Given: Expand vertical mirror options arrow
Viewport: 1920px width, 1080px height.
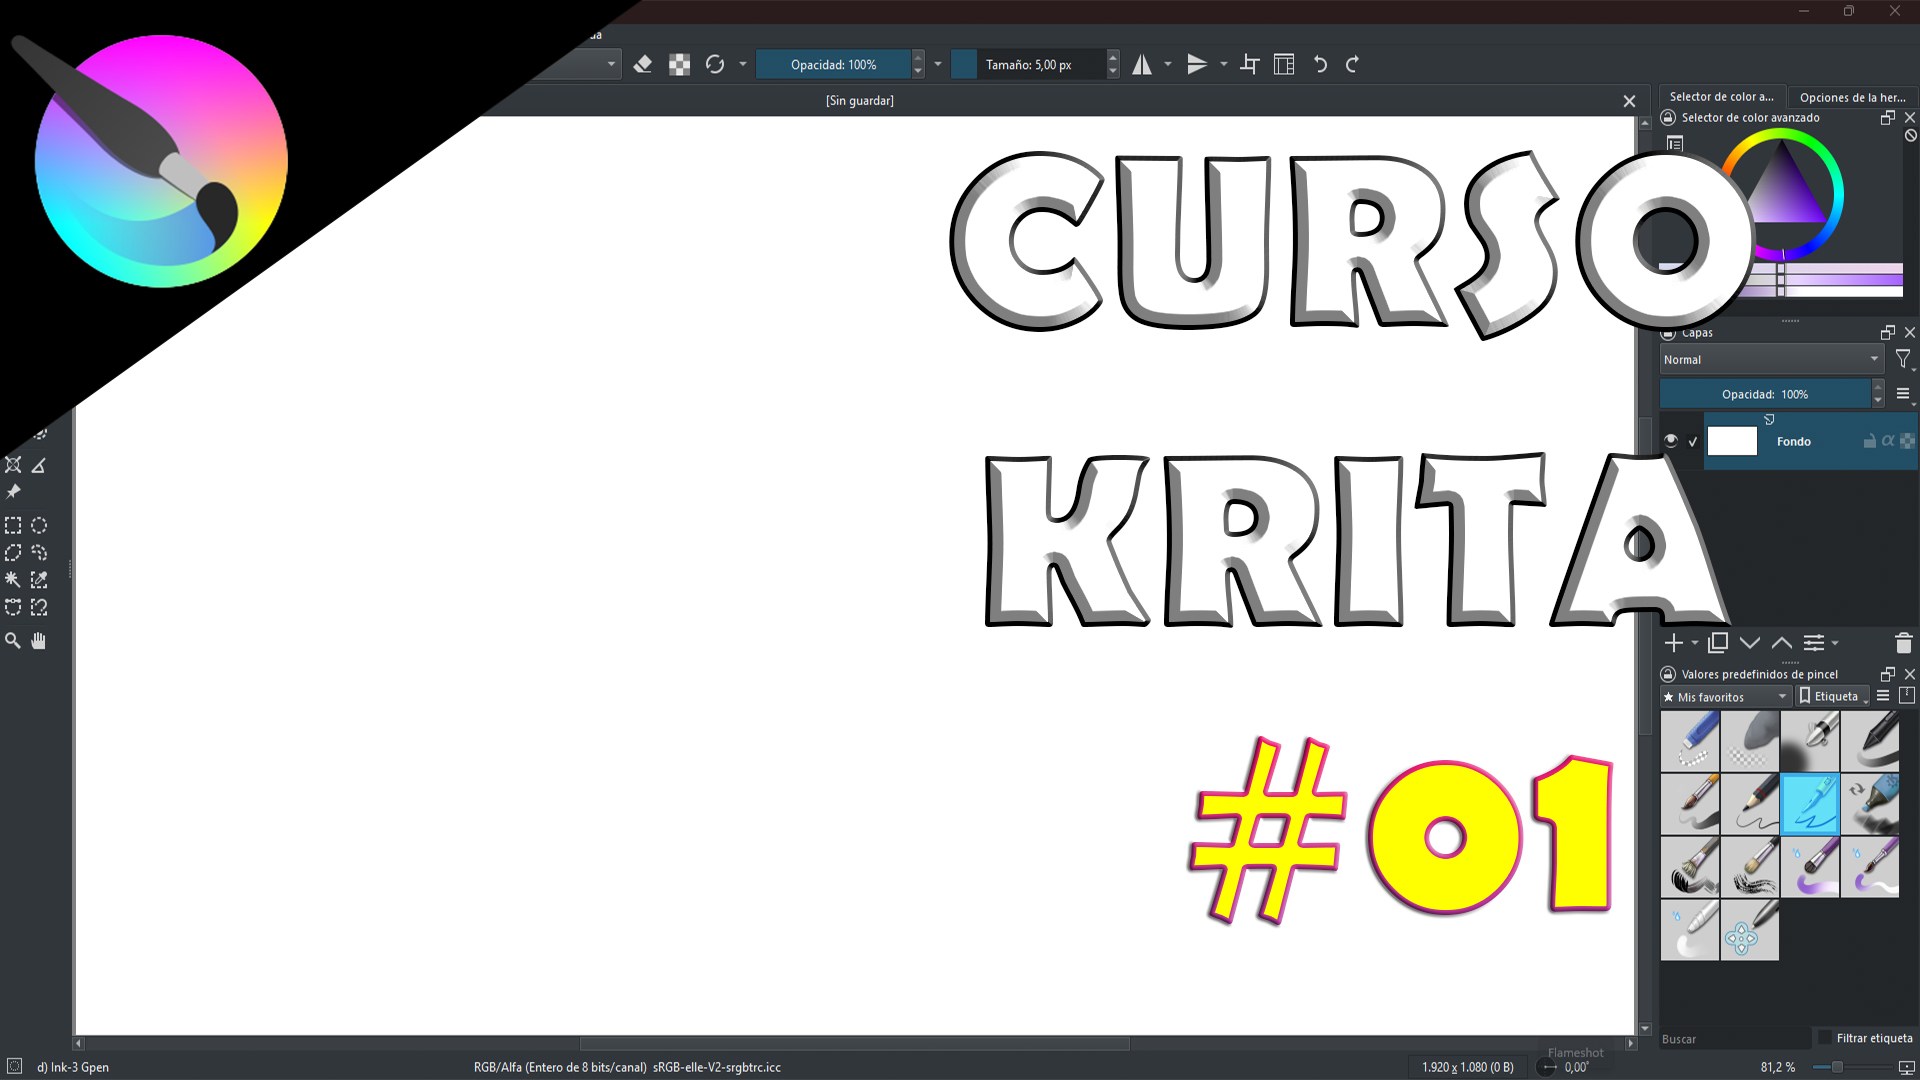Looking at the screenshot, I should click(1224, 65).
